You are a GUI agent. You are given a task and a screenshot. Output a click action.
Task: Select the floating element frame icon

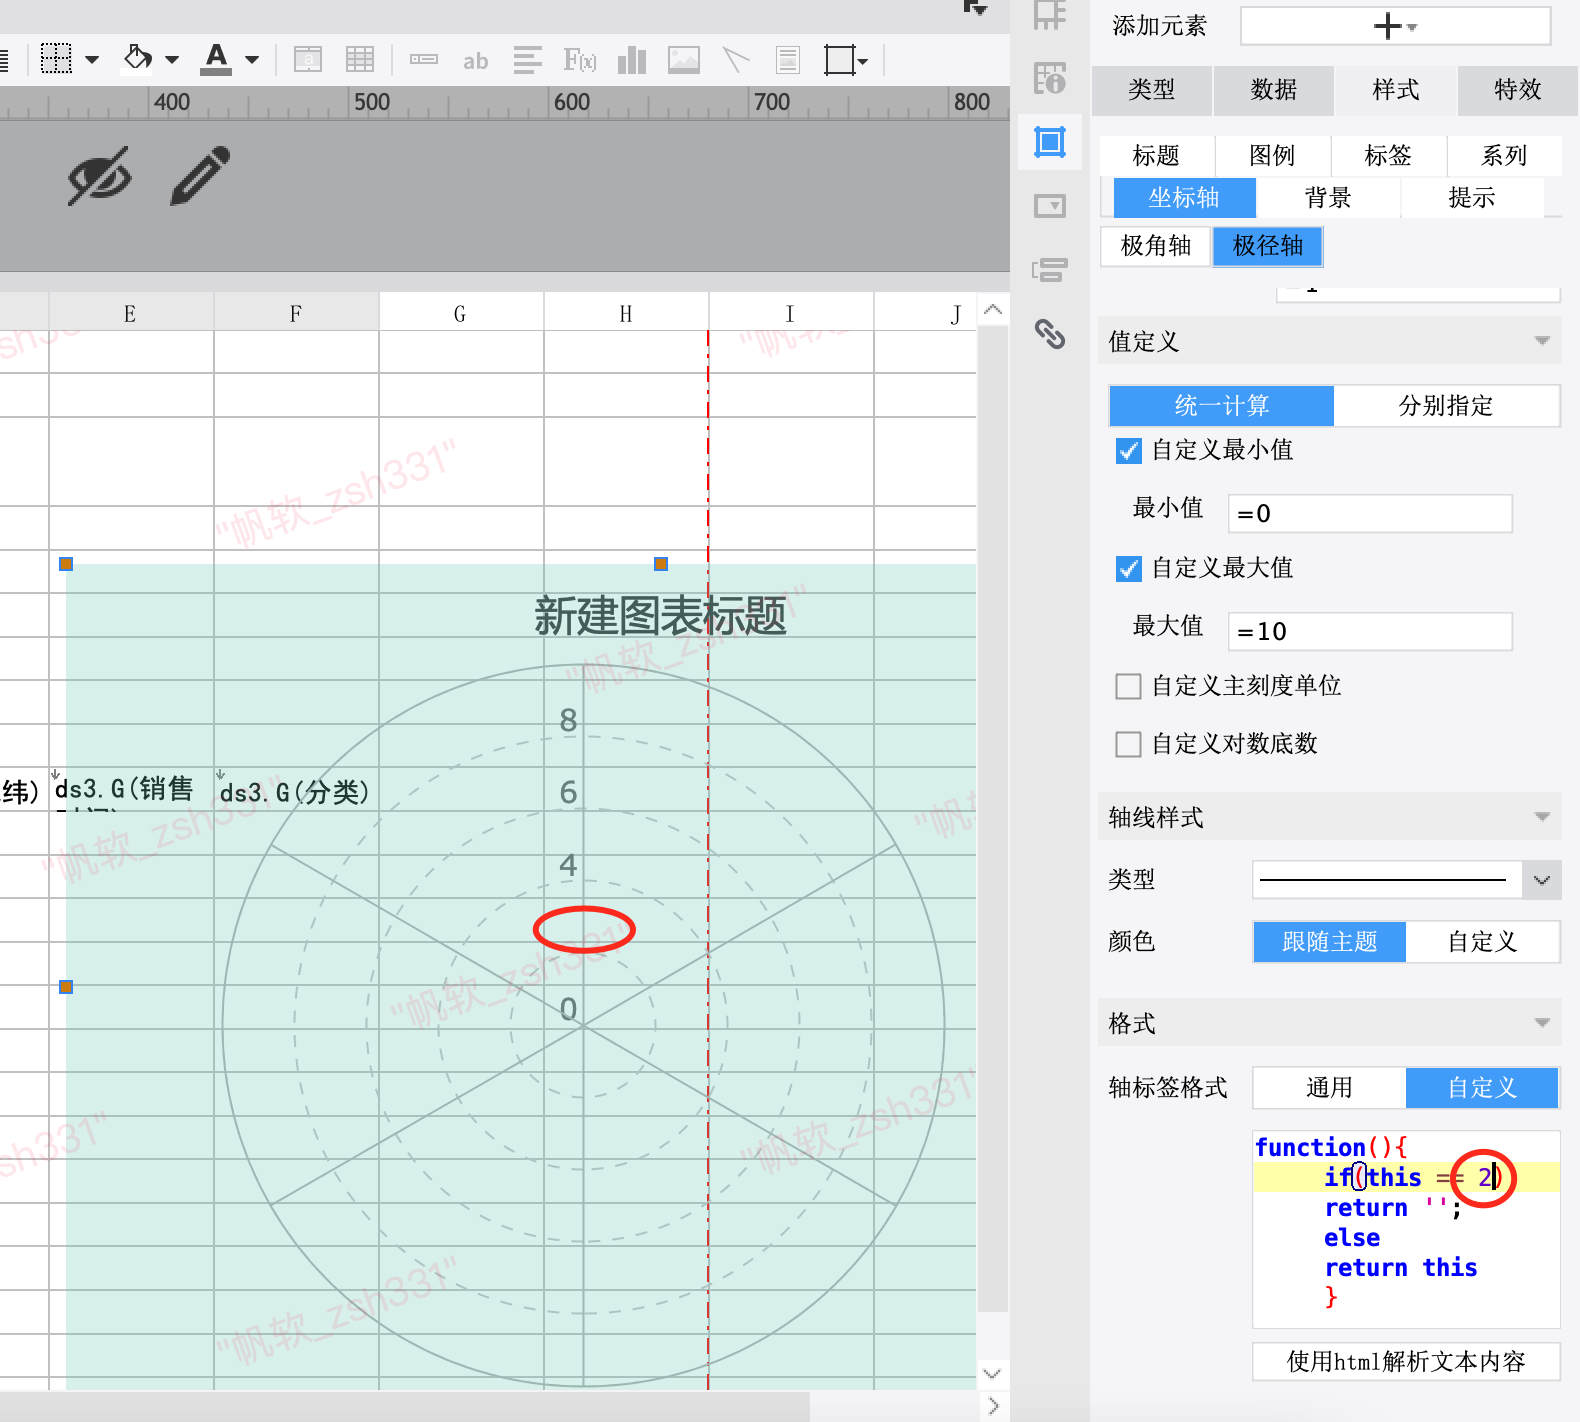click(x=839, y=60)
